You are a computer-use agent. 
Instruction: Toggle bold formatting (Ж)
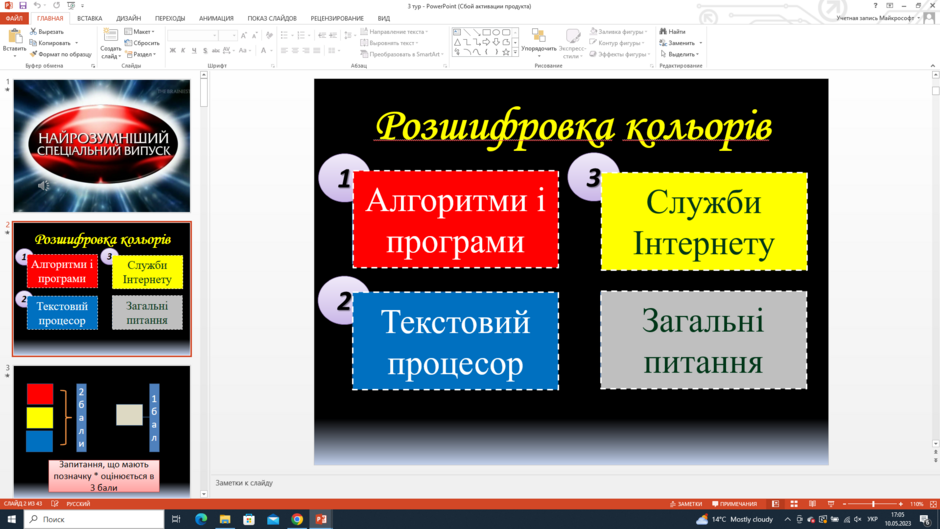(x=173, y=51)
